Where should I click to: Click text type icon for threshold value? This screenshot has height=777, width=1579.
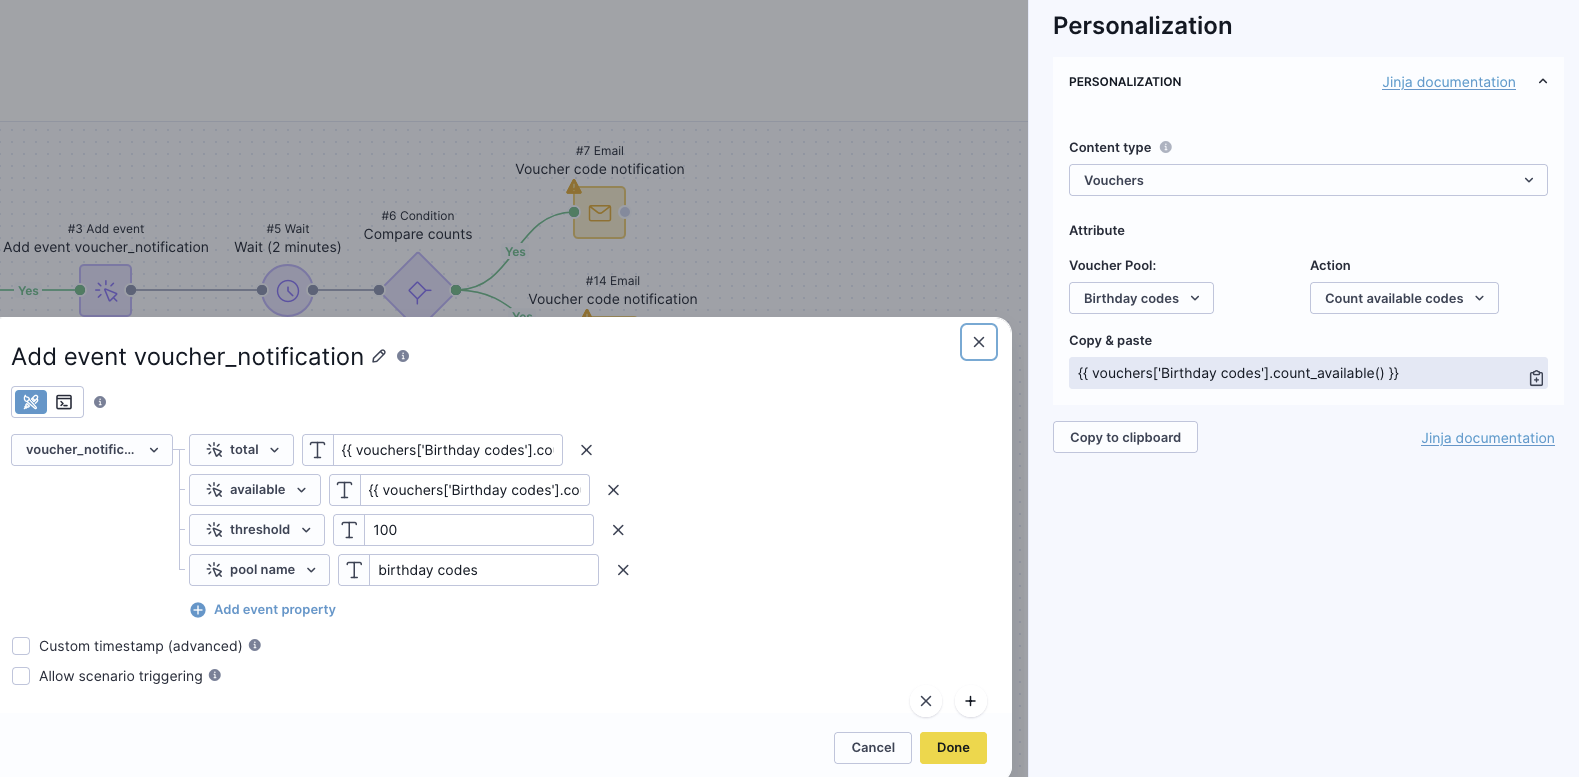click(349, 530)
